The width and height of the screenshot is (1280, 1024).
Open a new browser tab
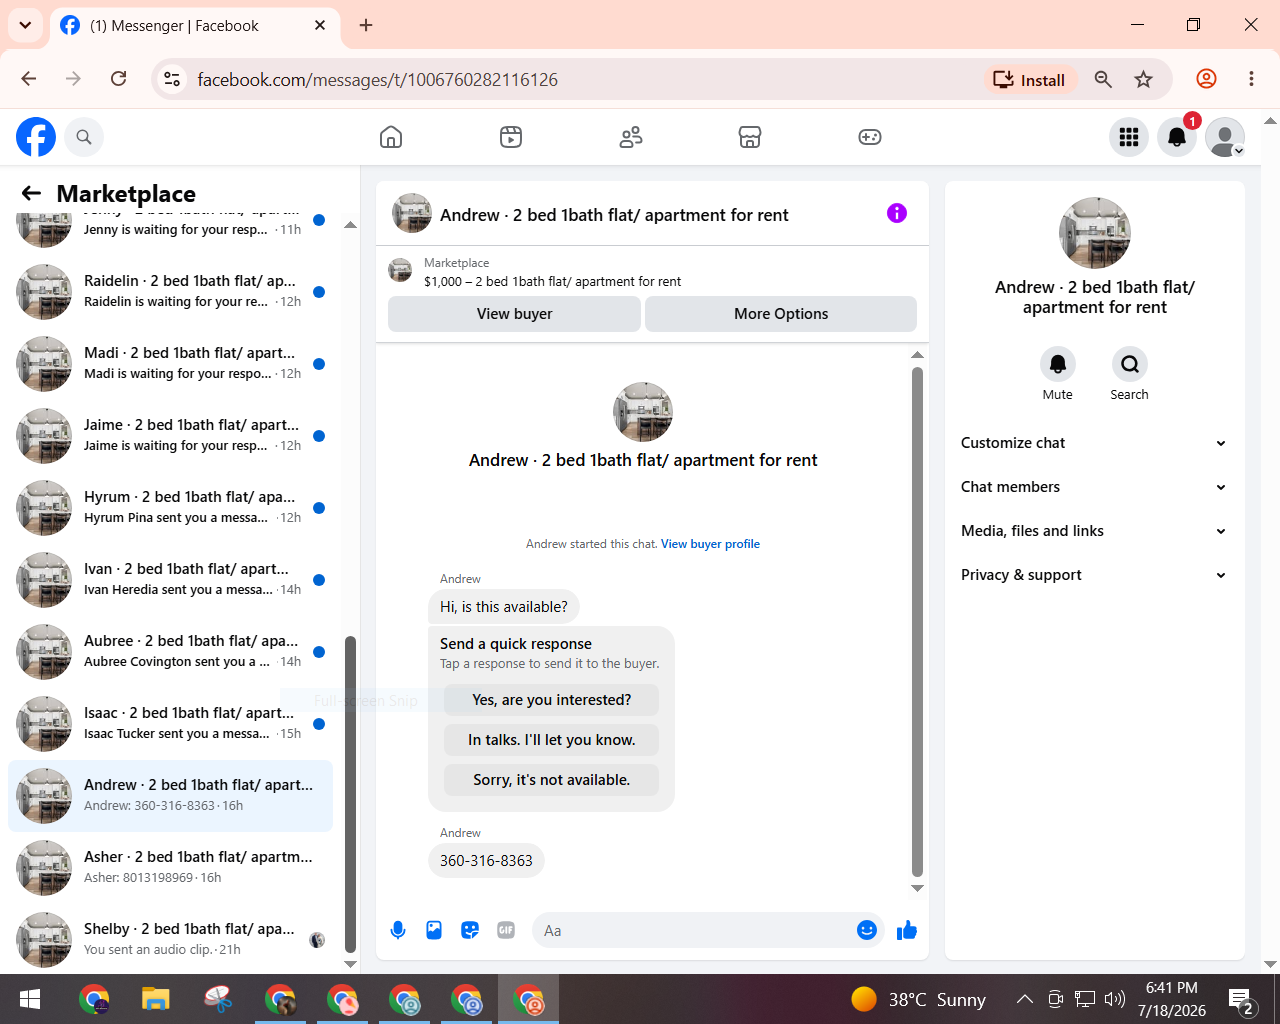[x=366, y=25]
